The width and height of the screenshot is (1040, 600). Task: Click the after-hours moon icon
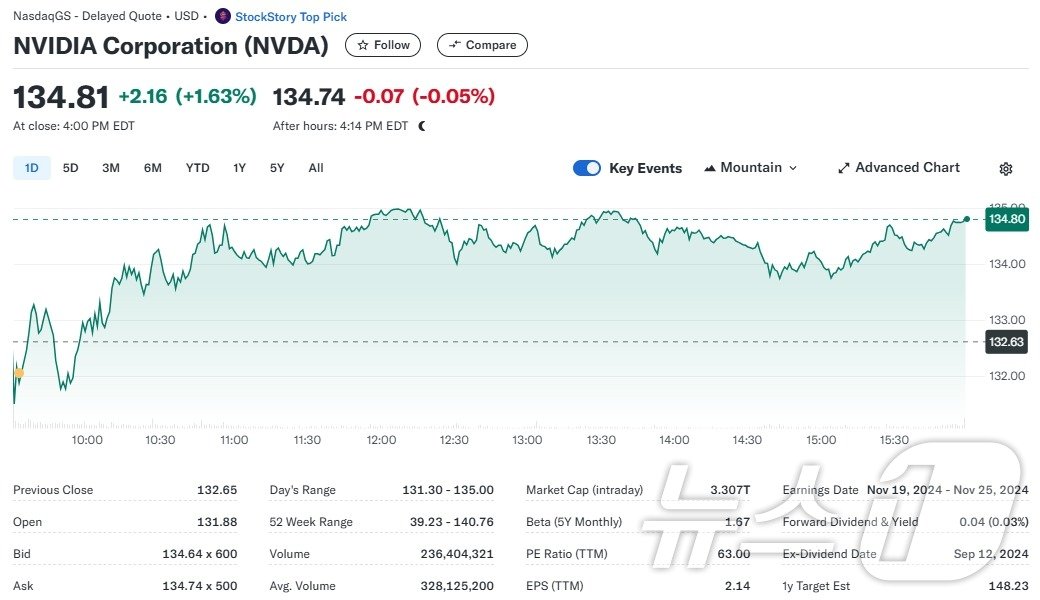pyautogui.click(x=422, y=126)
